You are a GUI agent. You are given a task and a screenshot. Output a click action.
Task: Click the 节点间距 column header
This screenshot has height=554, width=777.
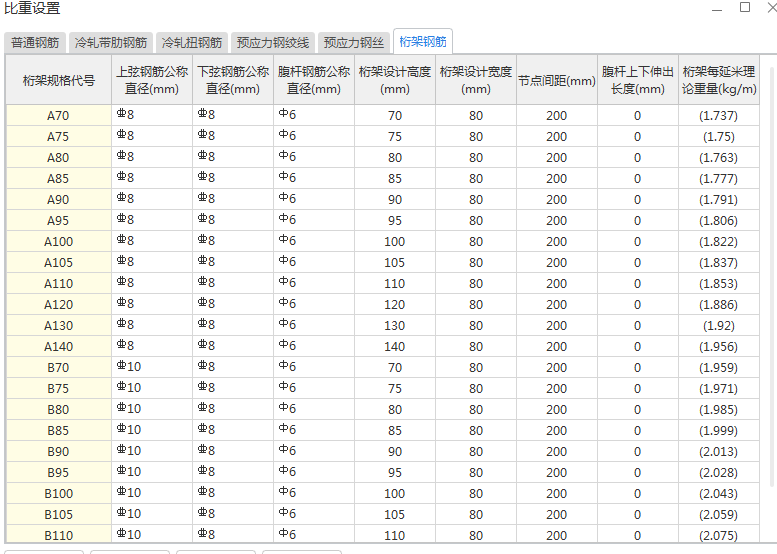(x=557, y=80)
